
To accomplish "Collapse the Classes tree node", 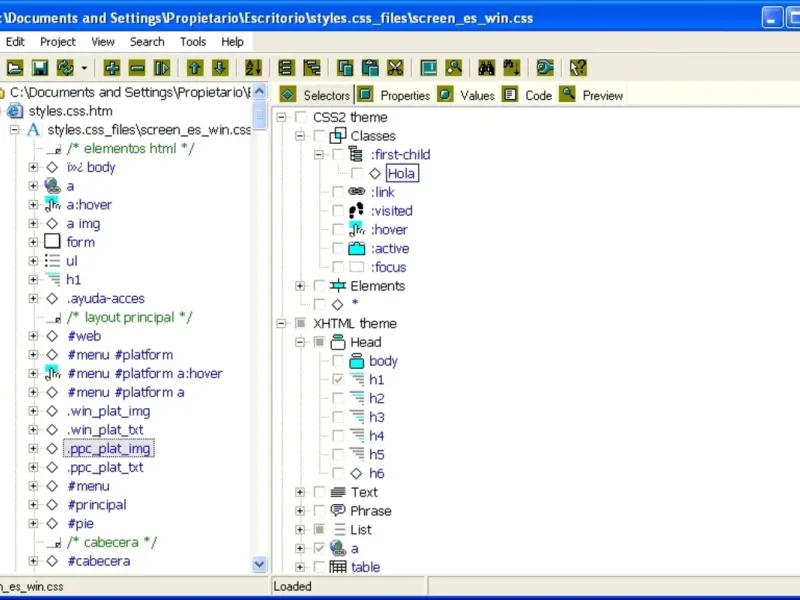I will pos(300,136).
